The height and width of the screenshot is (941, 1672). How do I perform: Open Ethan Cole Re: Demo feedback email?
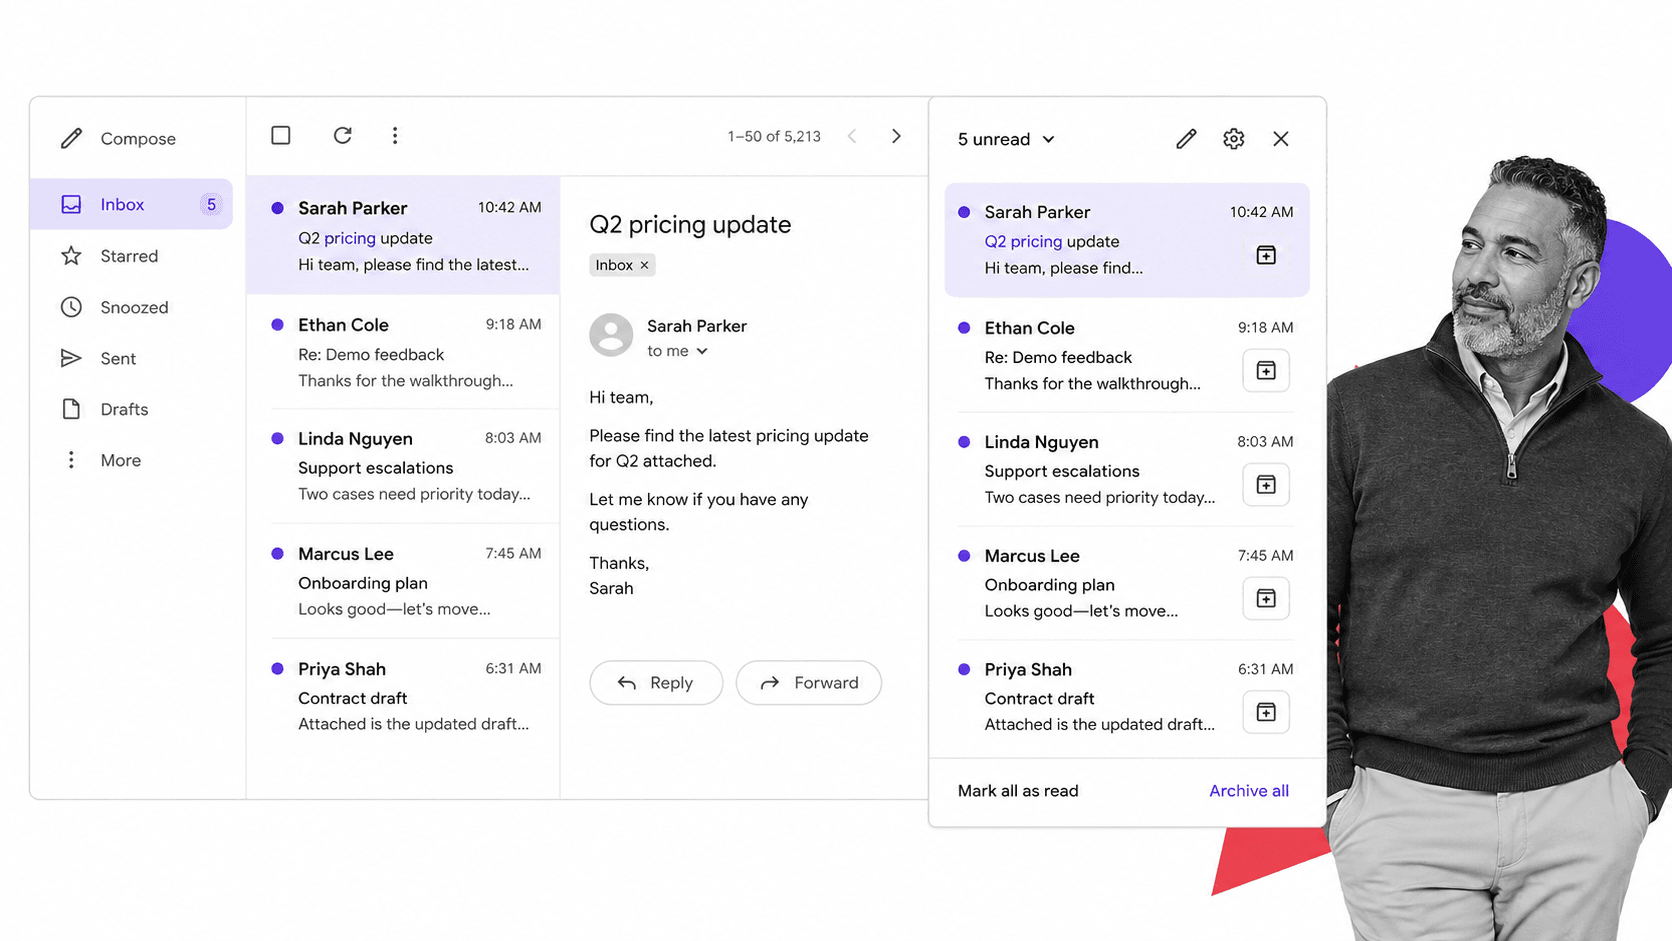tap(403, 352)
